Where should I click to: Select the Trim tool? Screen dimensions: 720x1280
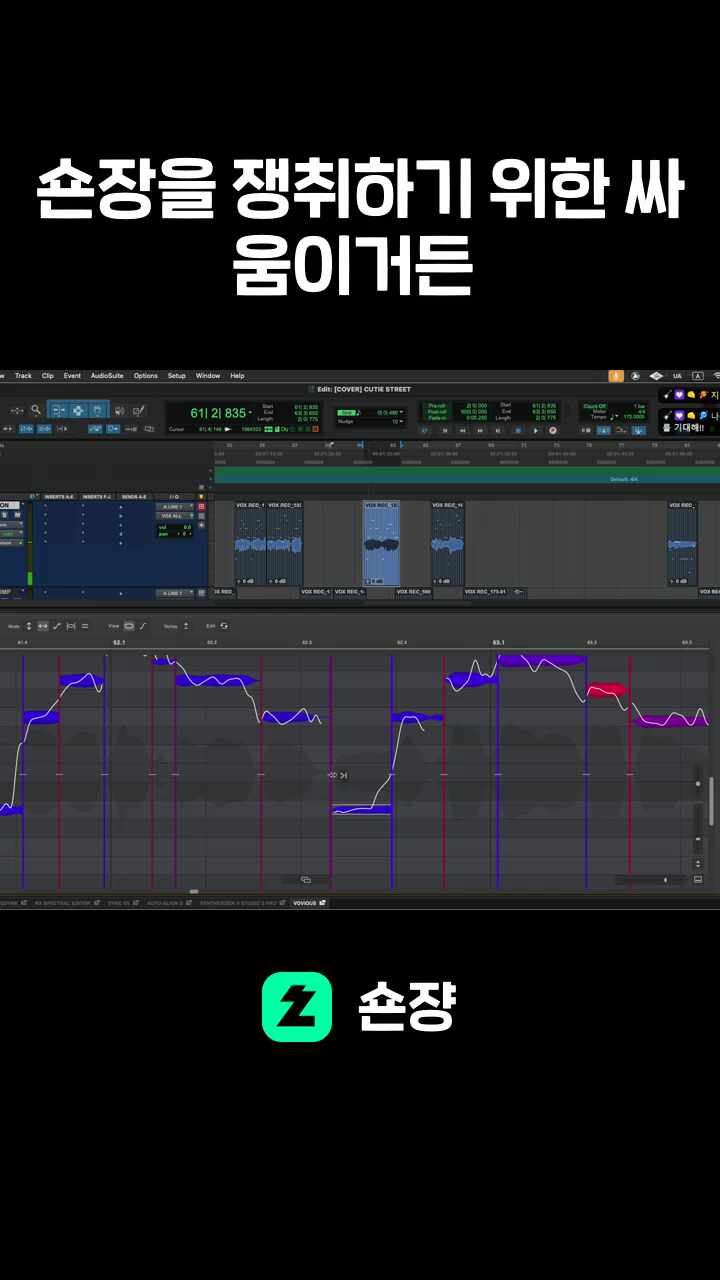[x=58, y=410]
